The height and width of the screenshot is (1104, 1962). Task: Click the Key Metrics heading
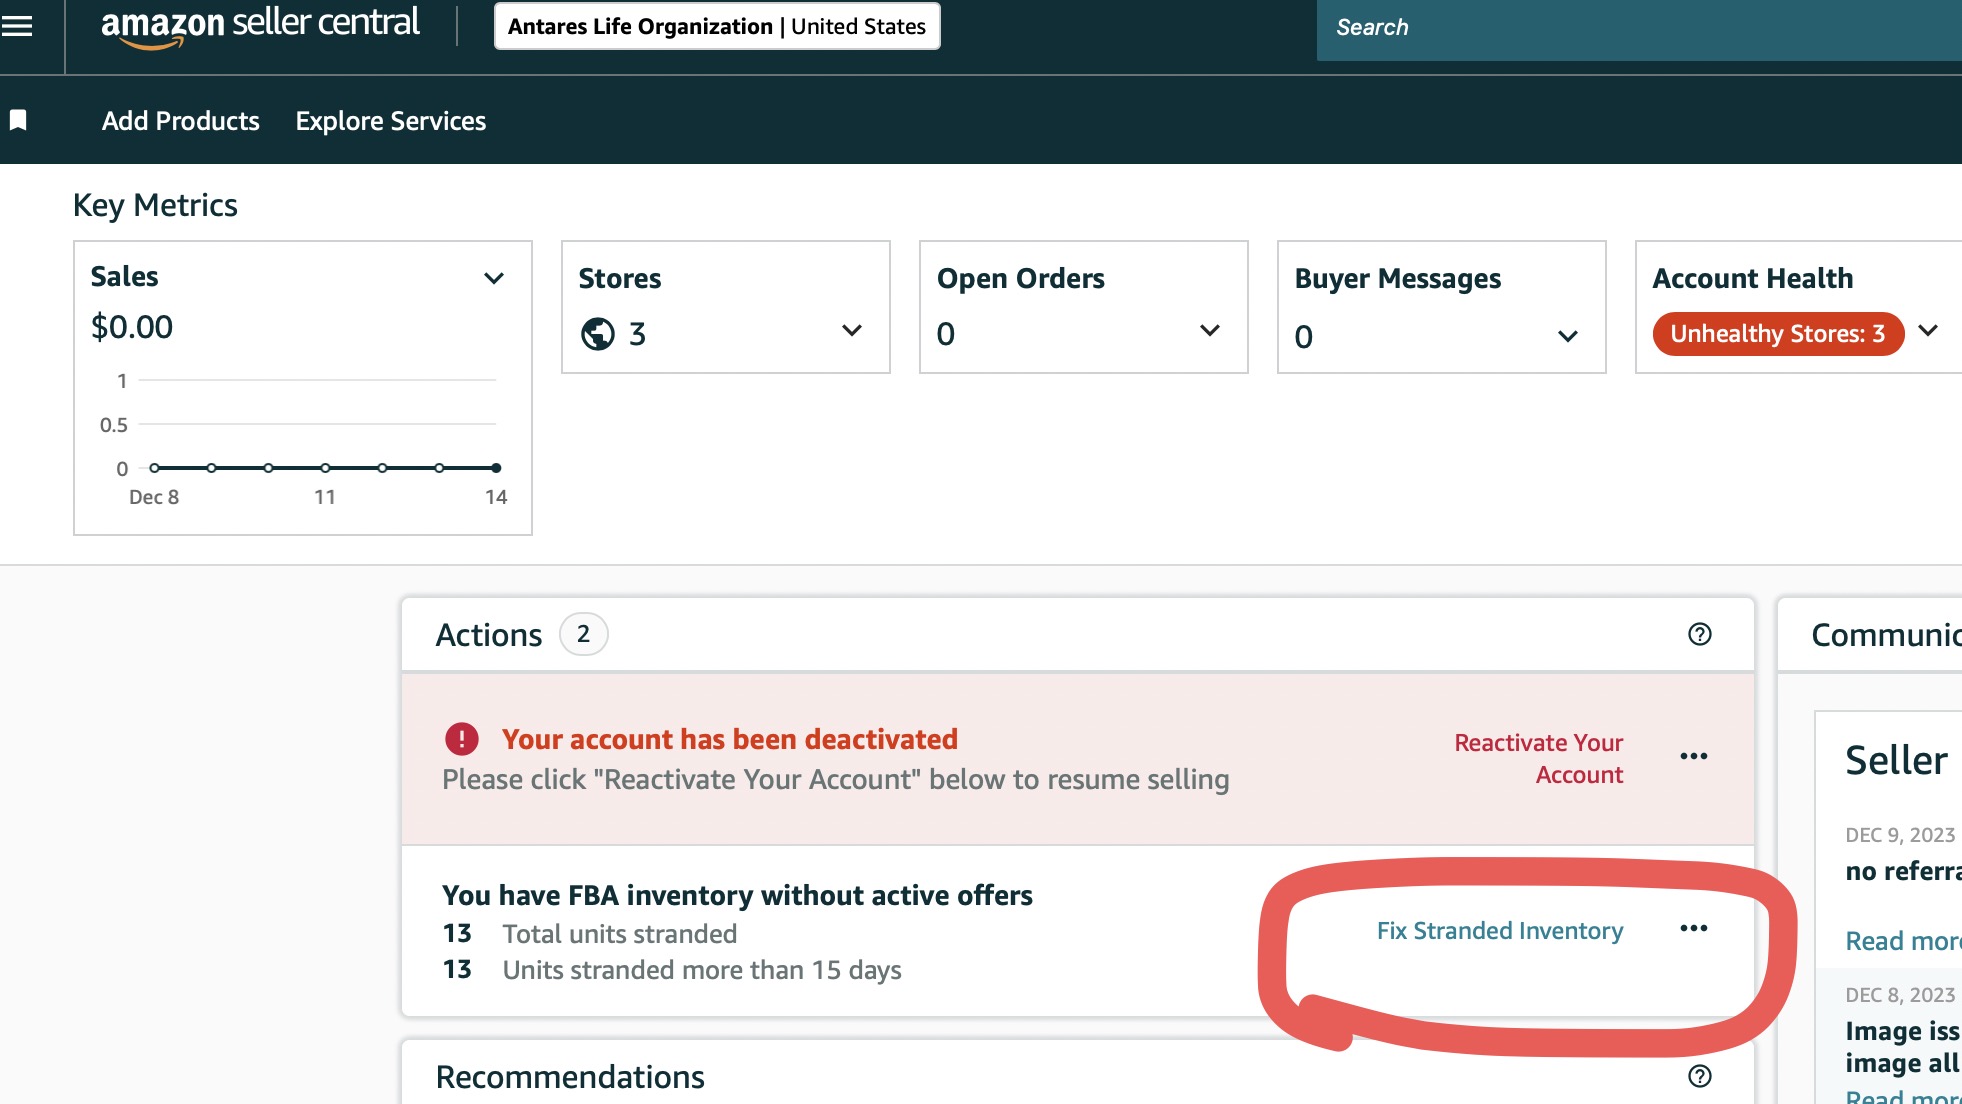pyautogui.click(x=155, y=205)
